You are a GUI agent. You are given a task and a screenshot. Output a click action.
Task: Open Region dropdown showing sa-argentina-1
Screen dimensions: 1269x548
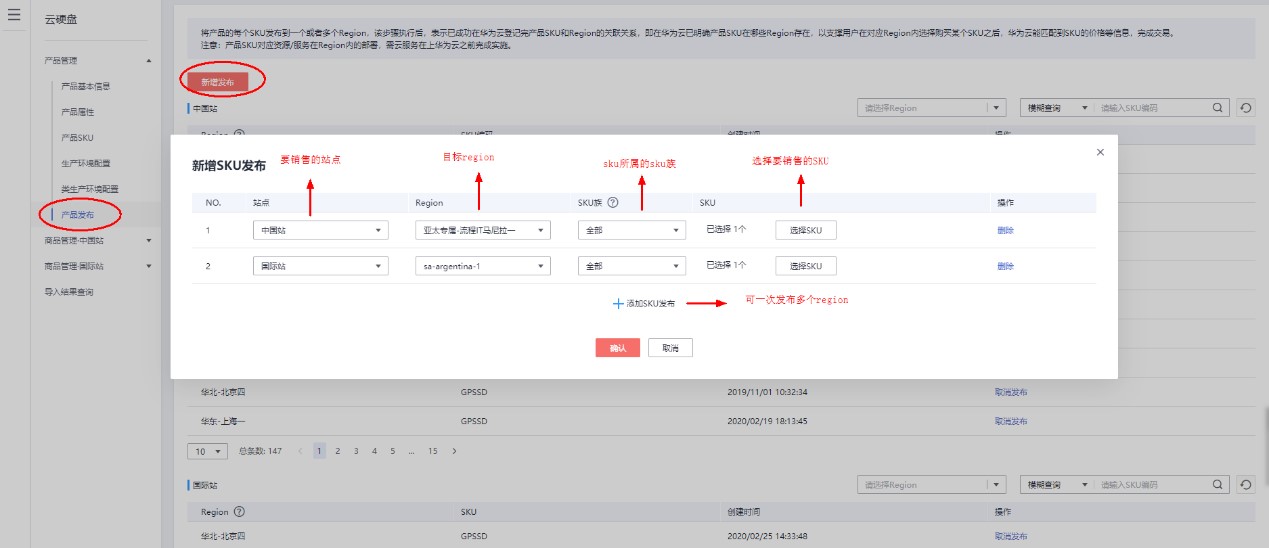[x=483, y=266]
